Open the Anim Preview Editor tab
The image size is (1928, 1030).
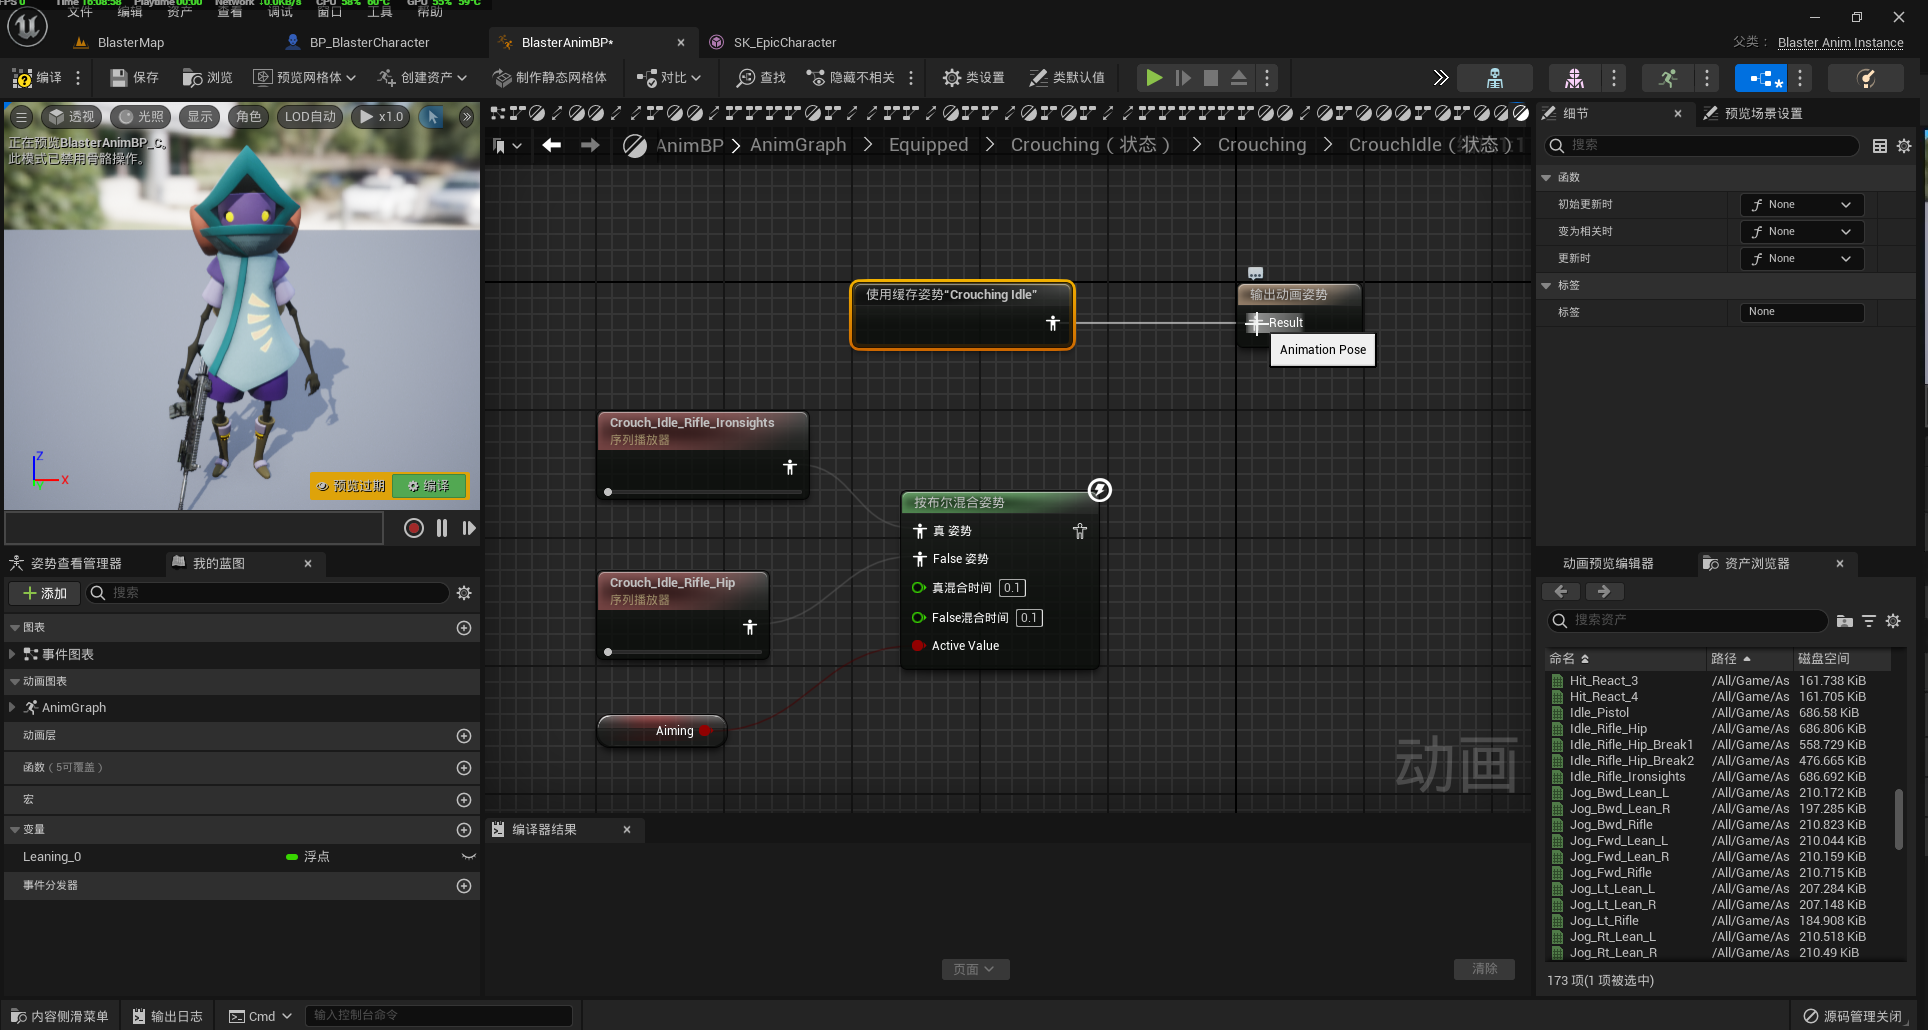point(1608,564)
